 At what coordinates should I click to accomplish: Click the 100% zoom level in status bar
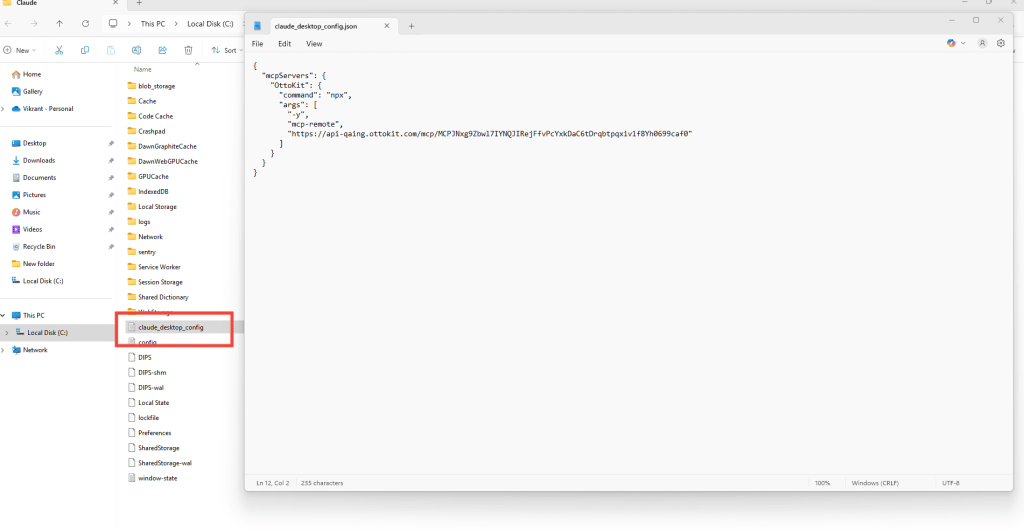point(822,483)
